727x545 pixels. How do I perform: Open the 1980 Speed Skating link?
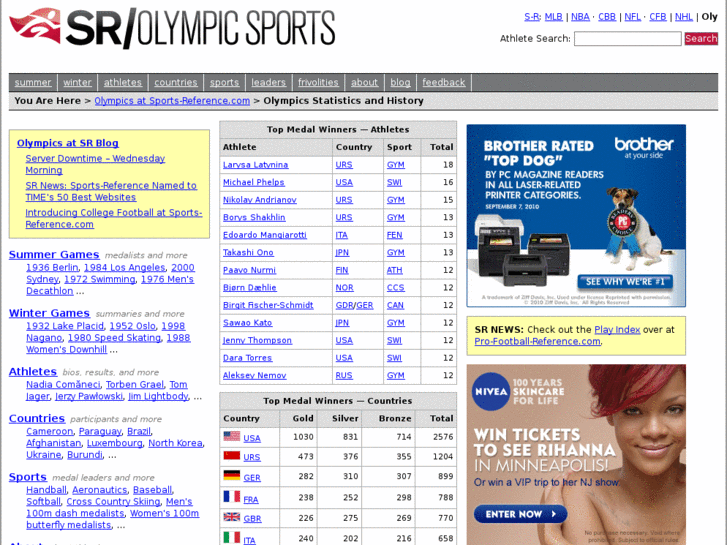114,338
